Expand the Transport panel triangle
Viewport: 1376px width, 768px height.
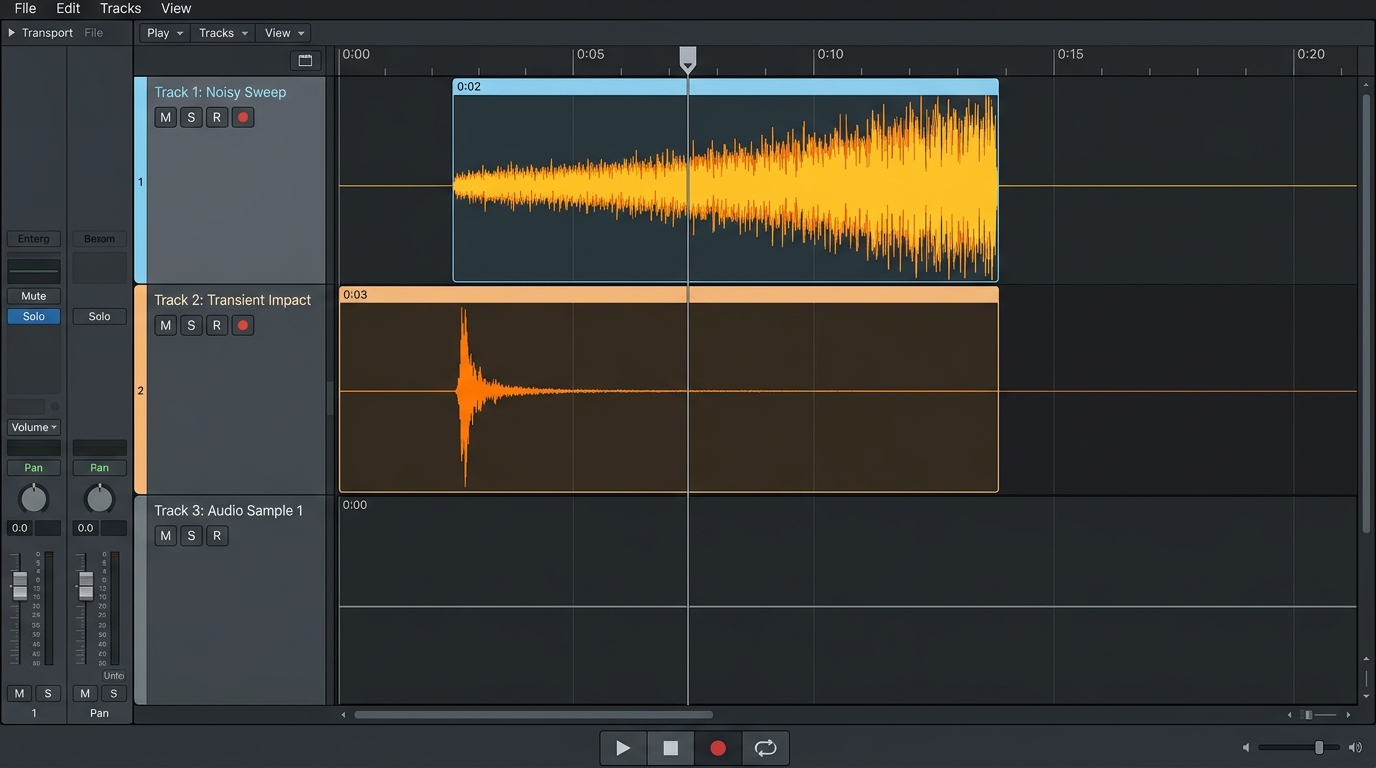(x=12, y=33)
